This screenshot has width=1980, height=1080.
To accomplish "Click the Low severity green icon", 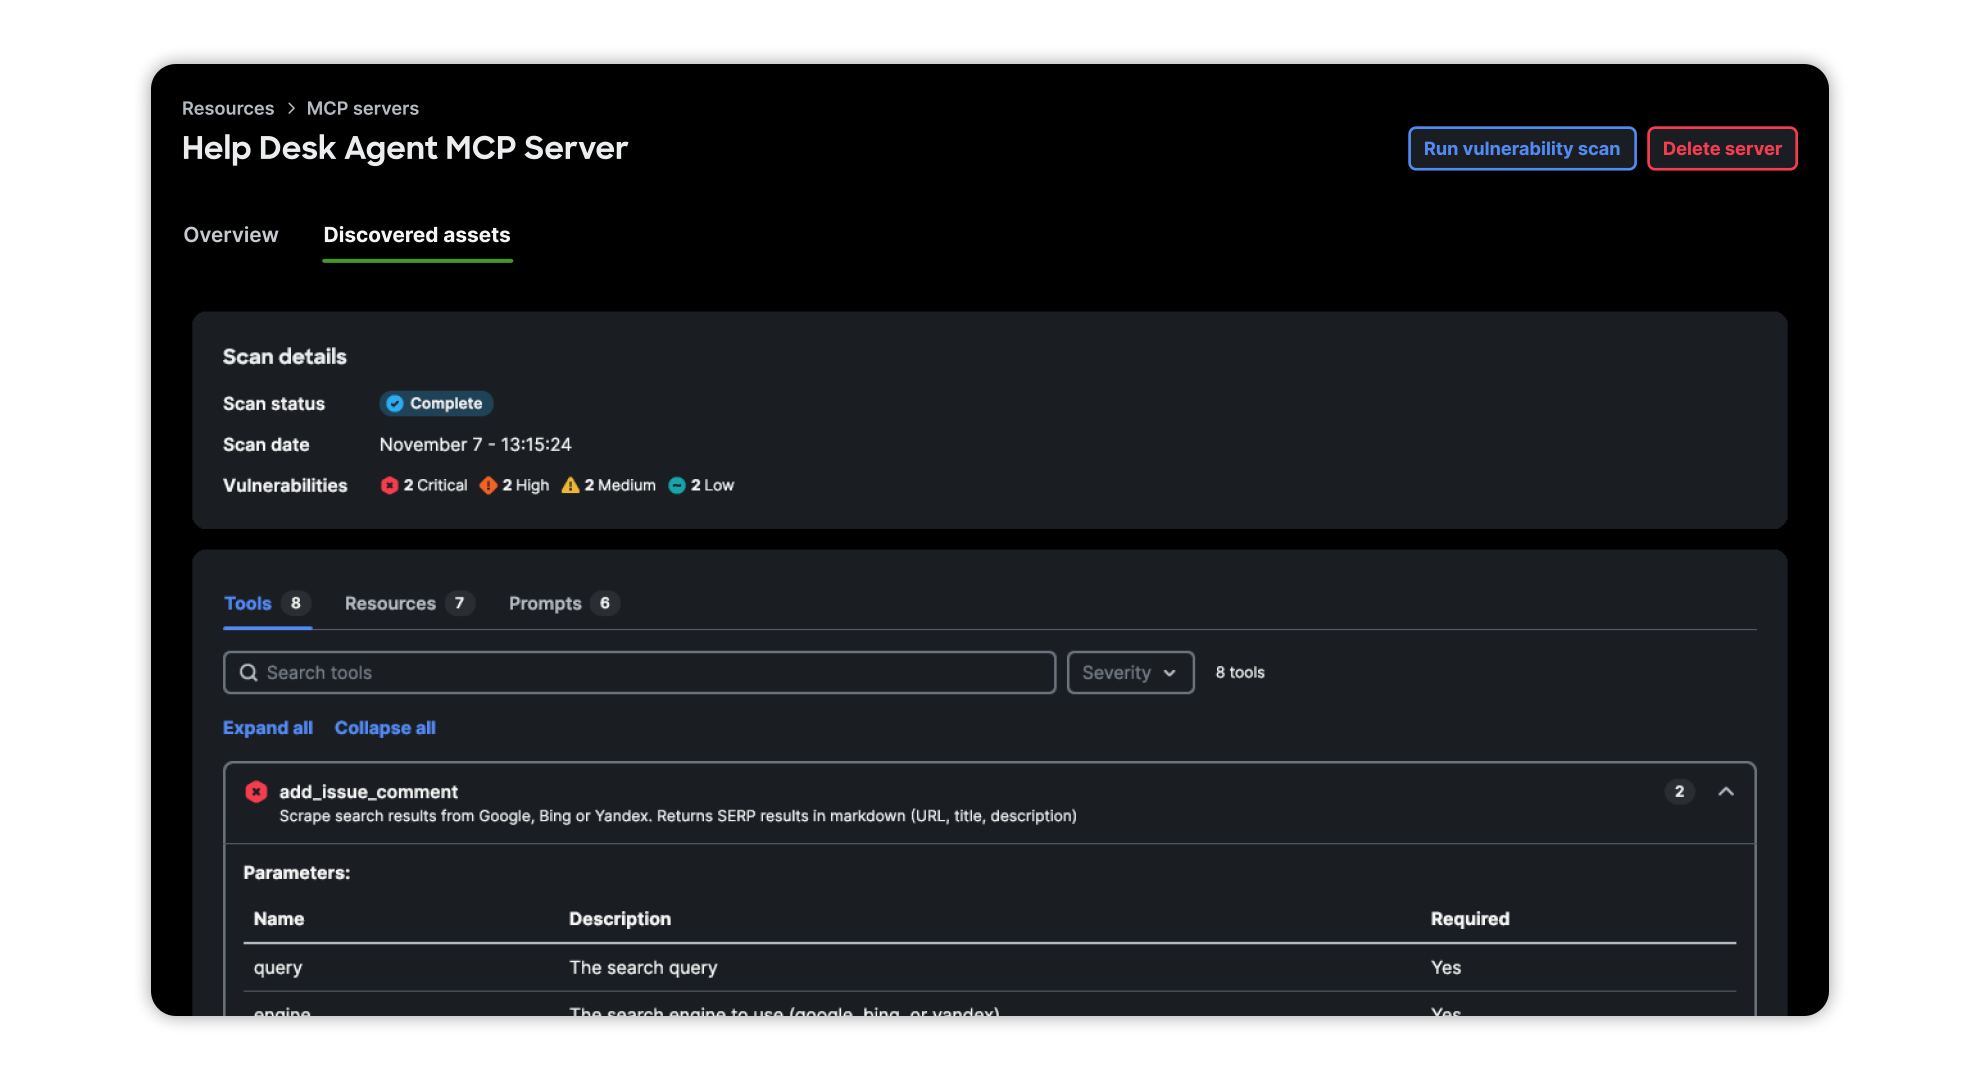I will click(679, 485).
